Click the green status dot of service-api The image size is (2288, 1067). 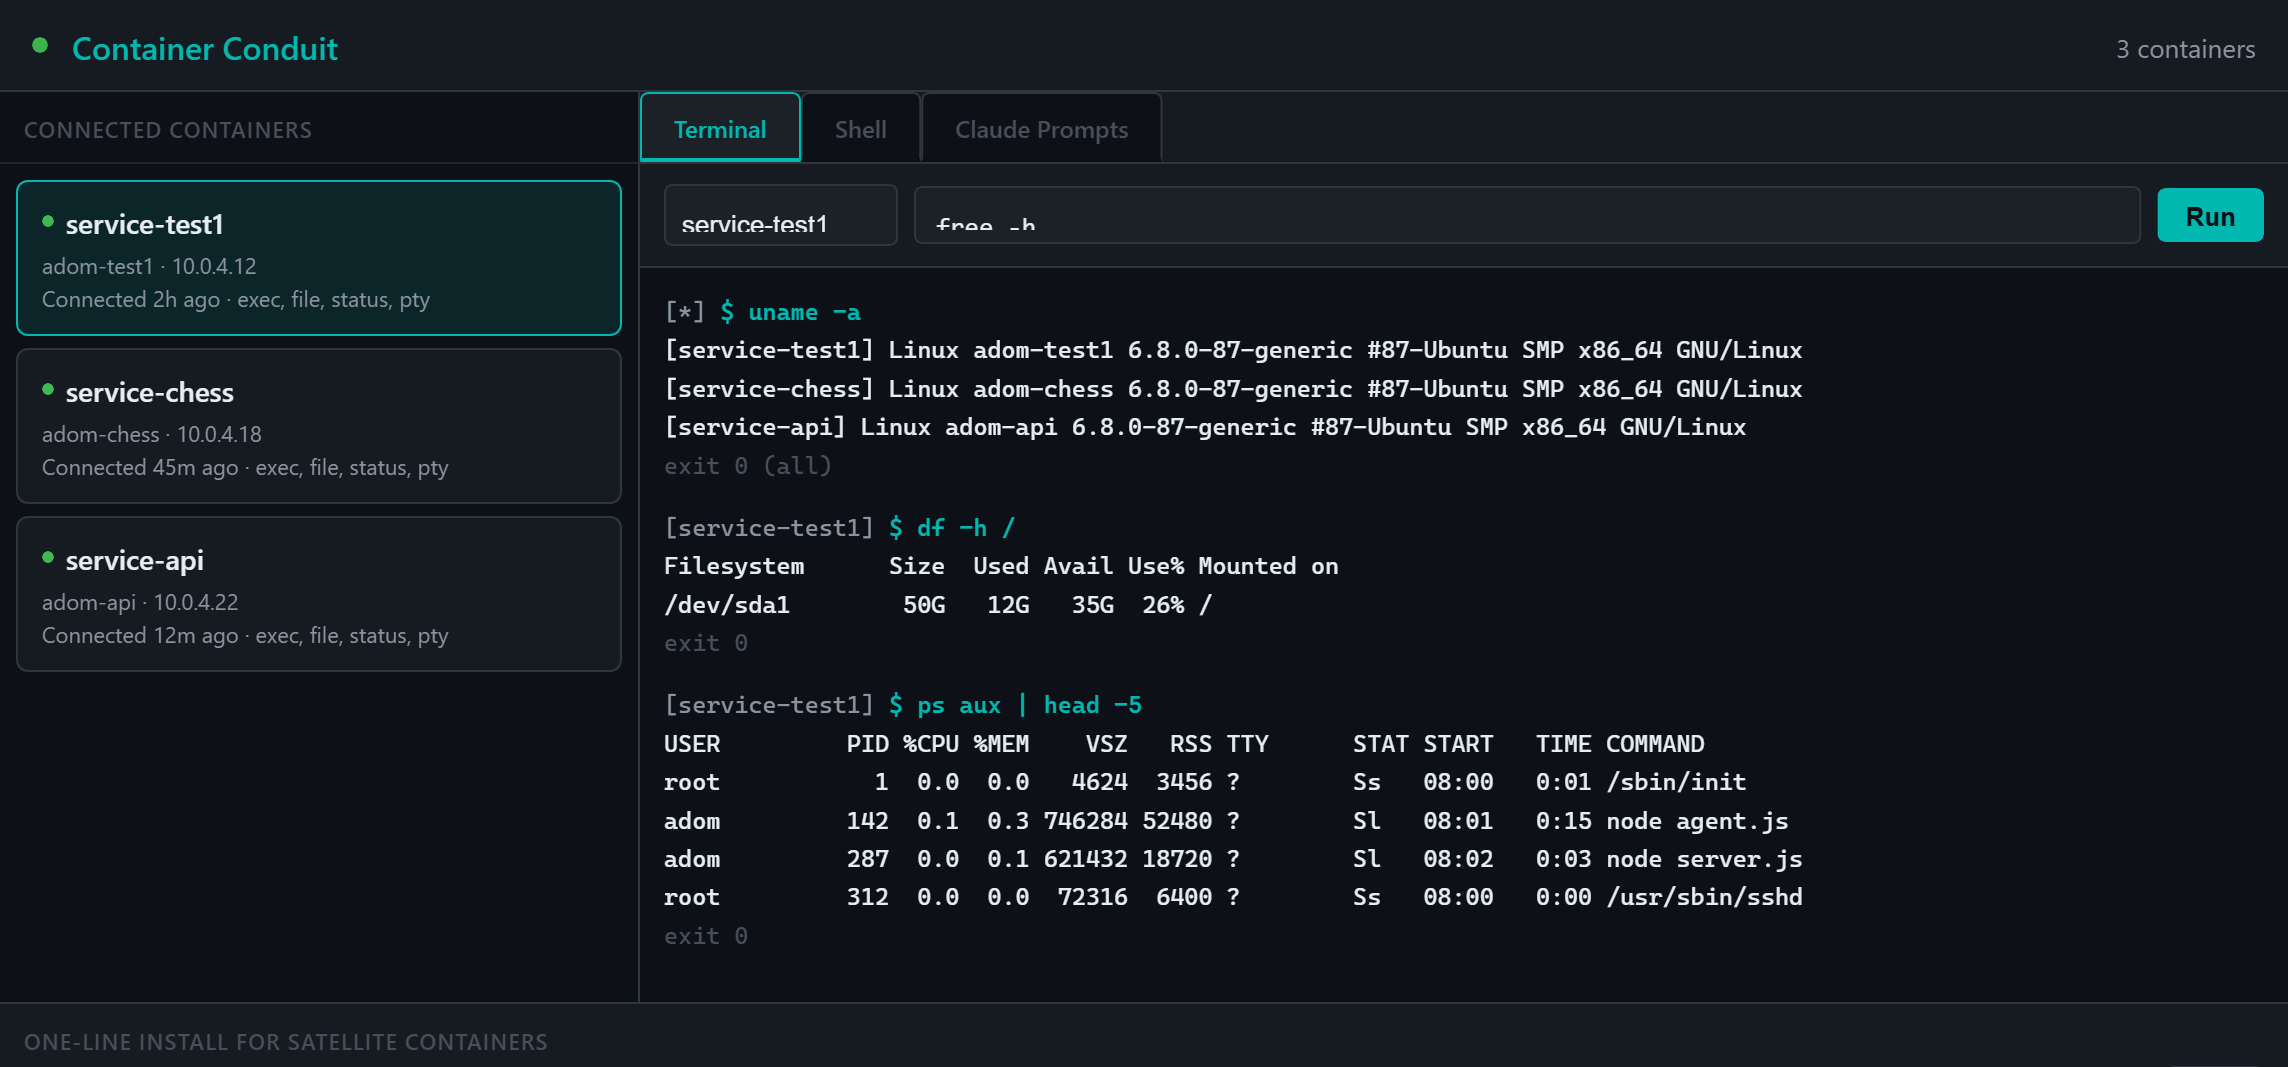[48, 558]
